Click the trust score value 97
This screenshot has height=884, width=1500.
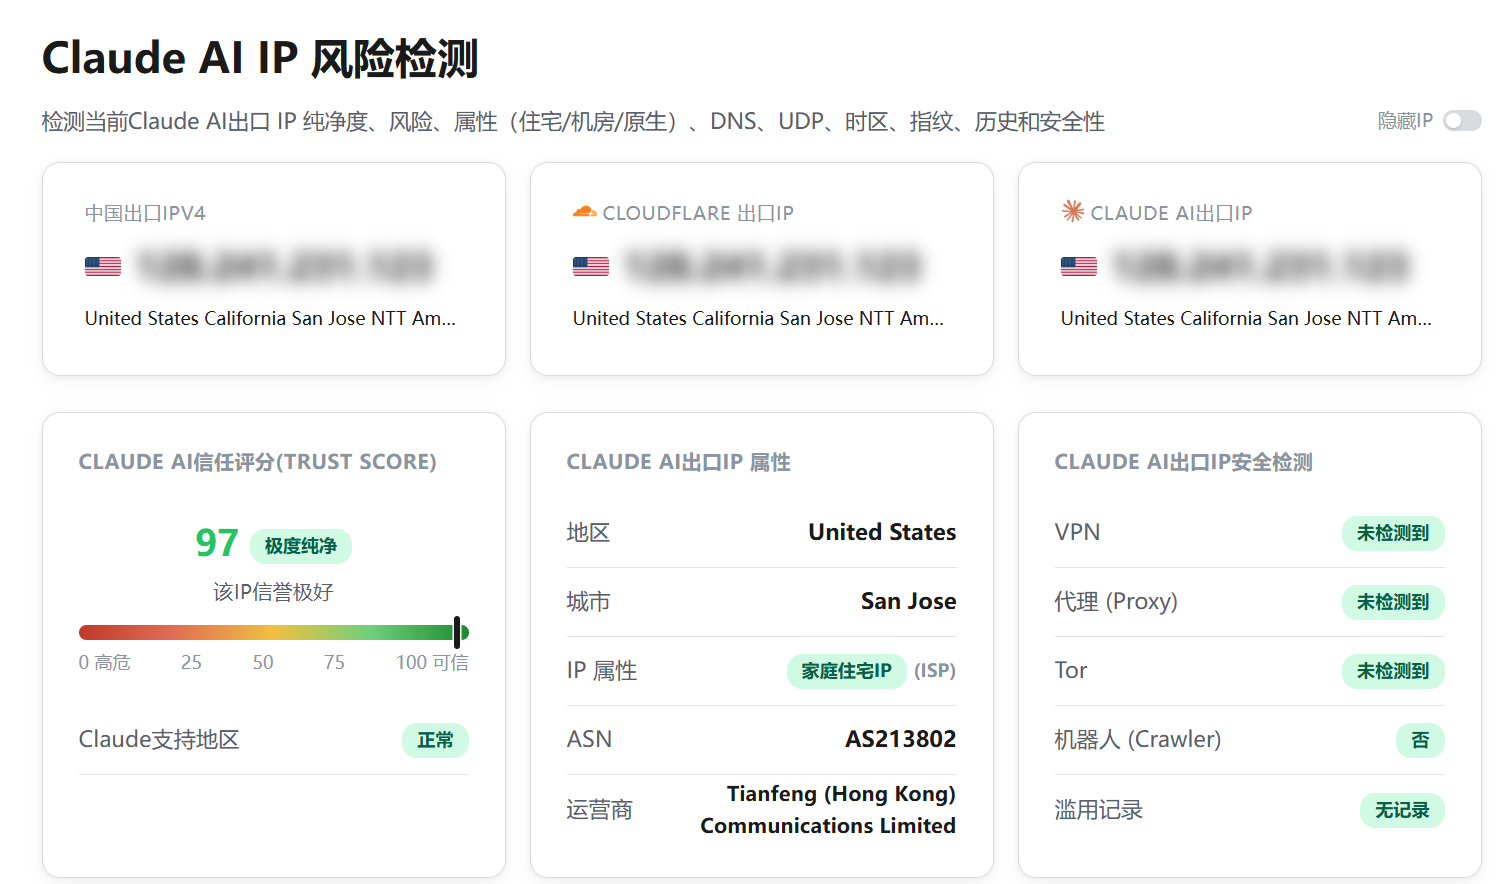point(217,543)
